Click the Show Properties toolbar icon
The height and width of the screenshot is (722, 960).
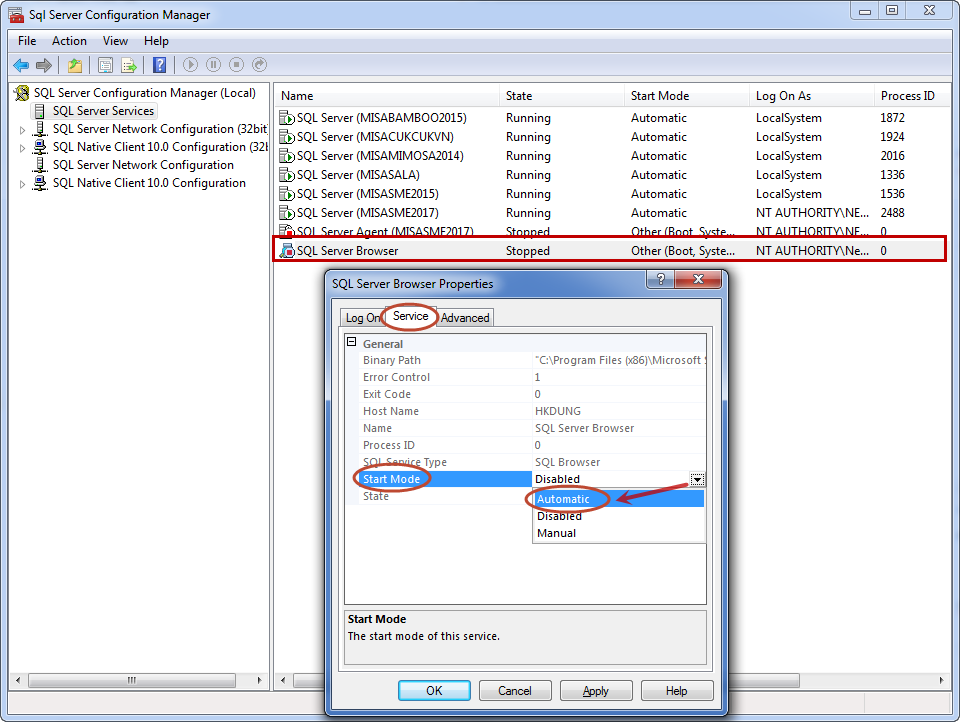105,65
